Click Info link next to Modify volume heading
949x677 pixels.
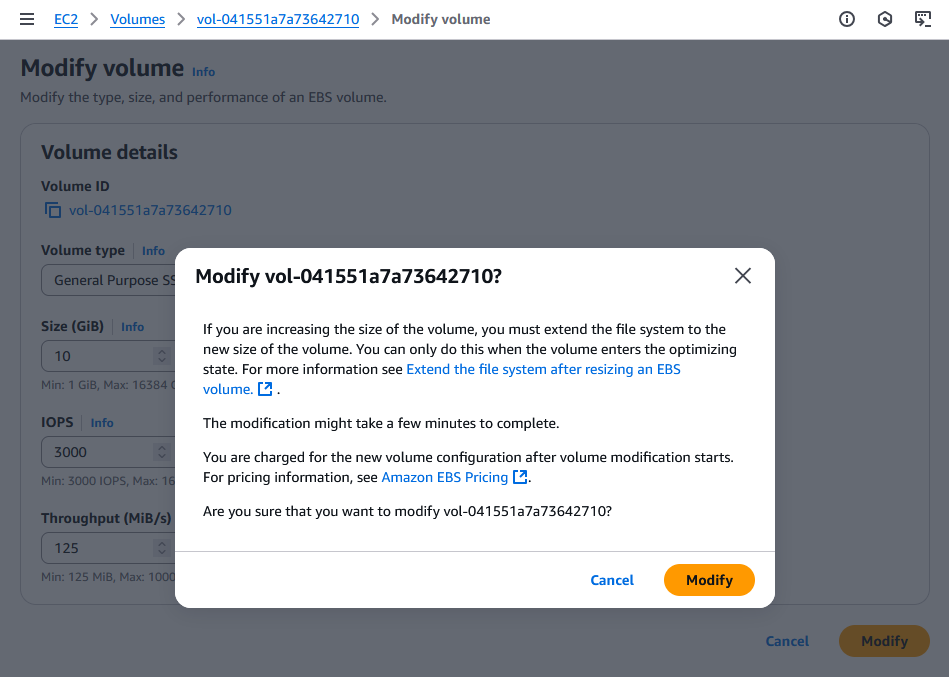(203, 72)
